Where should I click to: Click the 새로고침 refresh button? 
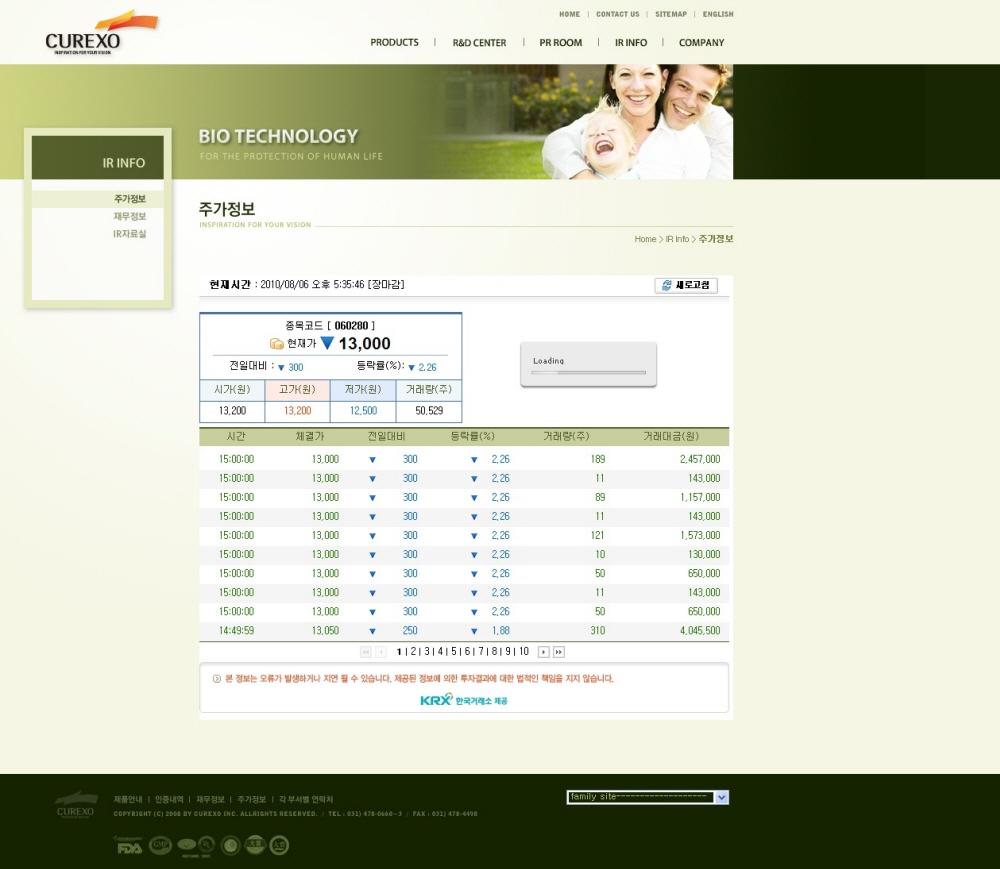click(686, 285)
